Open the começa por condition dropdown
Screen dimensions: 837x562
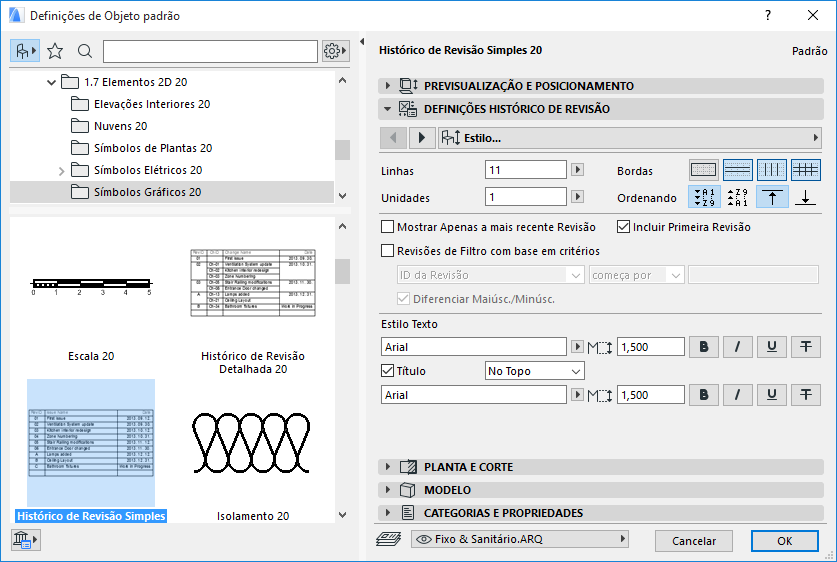[637, 275]
